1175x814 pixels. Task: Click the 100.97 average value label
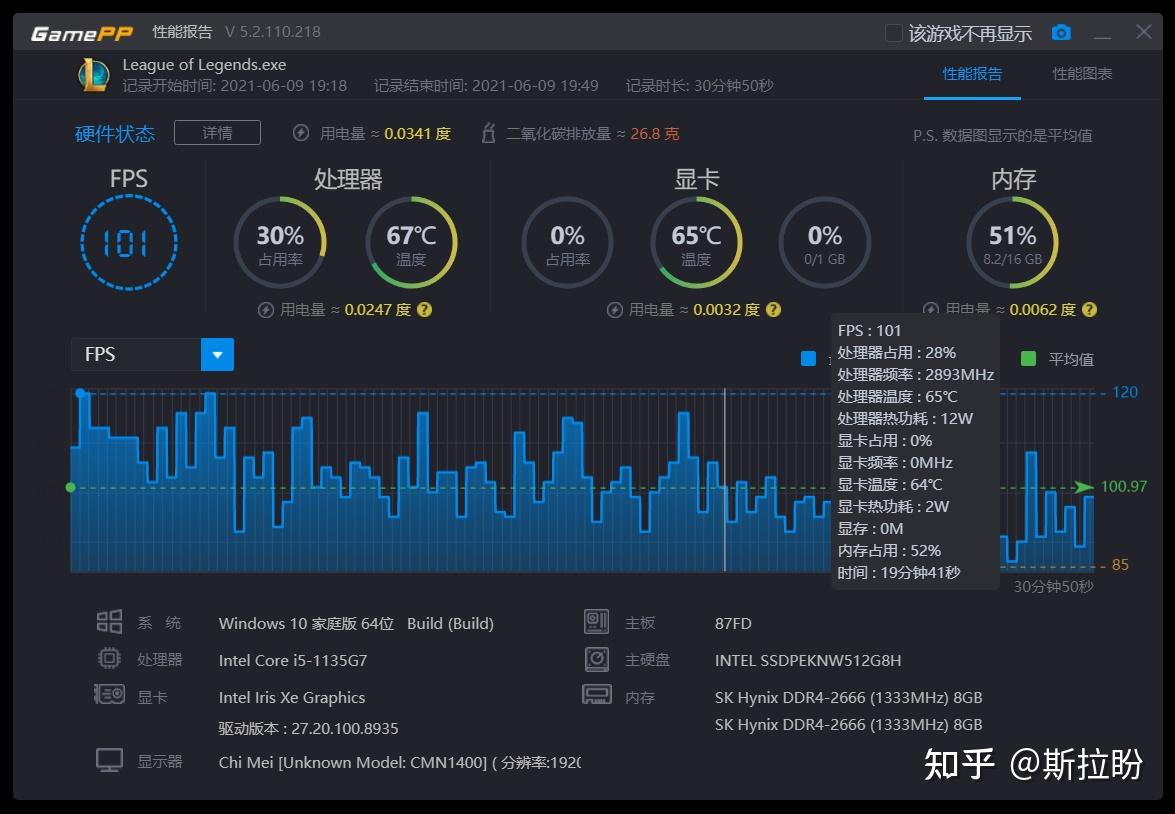click(x=1123, y=486)
